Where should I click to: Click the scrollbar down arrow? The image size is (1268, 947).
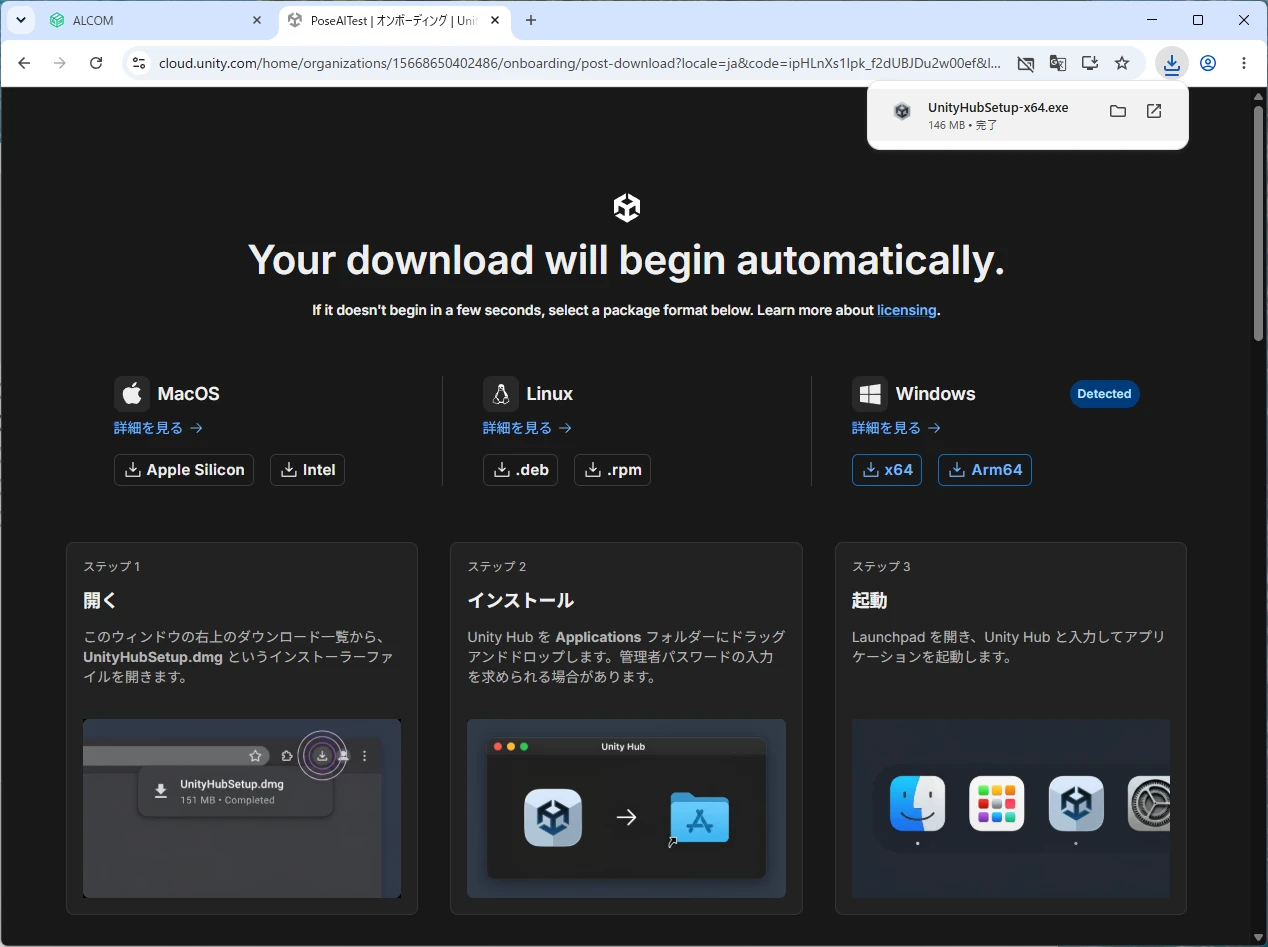pyautogui.click(x=1259, y=938)
